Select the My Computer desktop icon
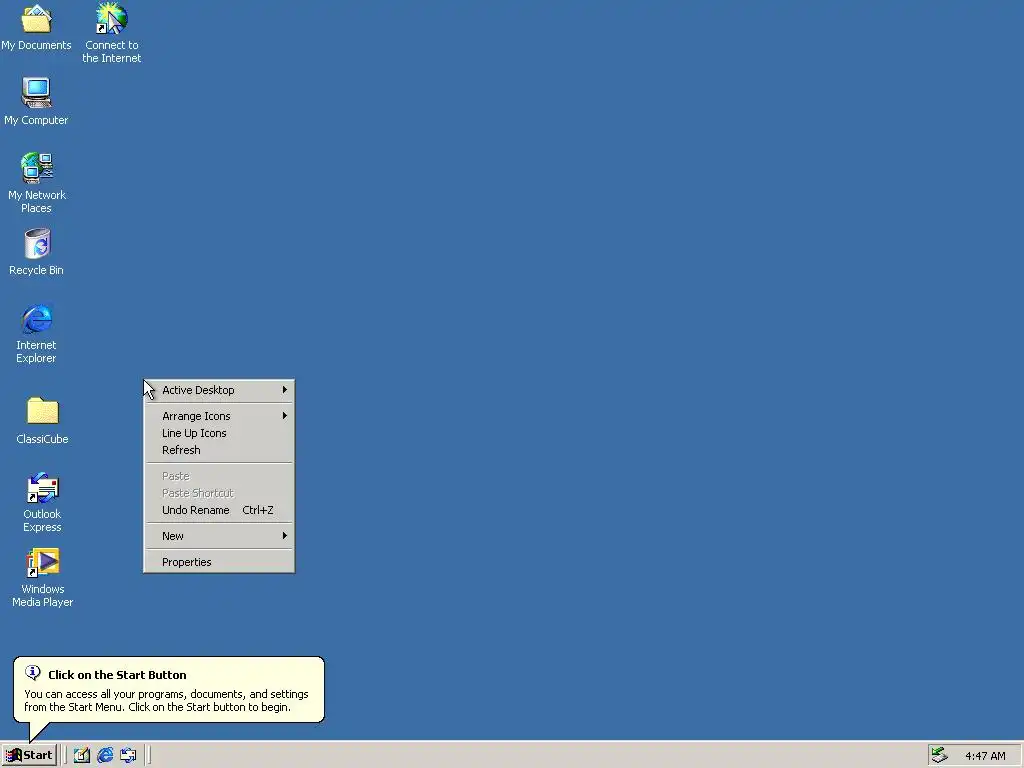The height and width of the screenshot is (768, 1024). (x=37, y=93)
